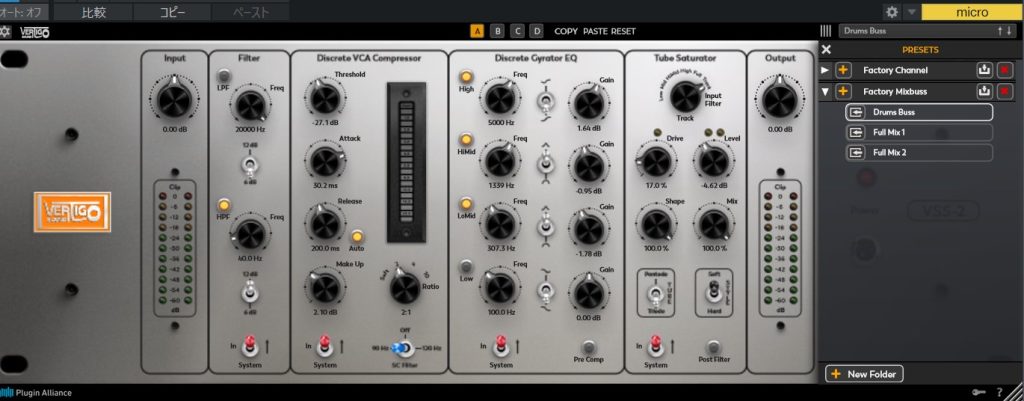This screenshot has width=1024, height=401.
Task: Select preset slot D
Action: [x=537, y=31]
